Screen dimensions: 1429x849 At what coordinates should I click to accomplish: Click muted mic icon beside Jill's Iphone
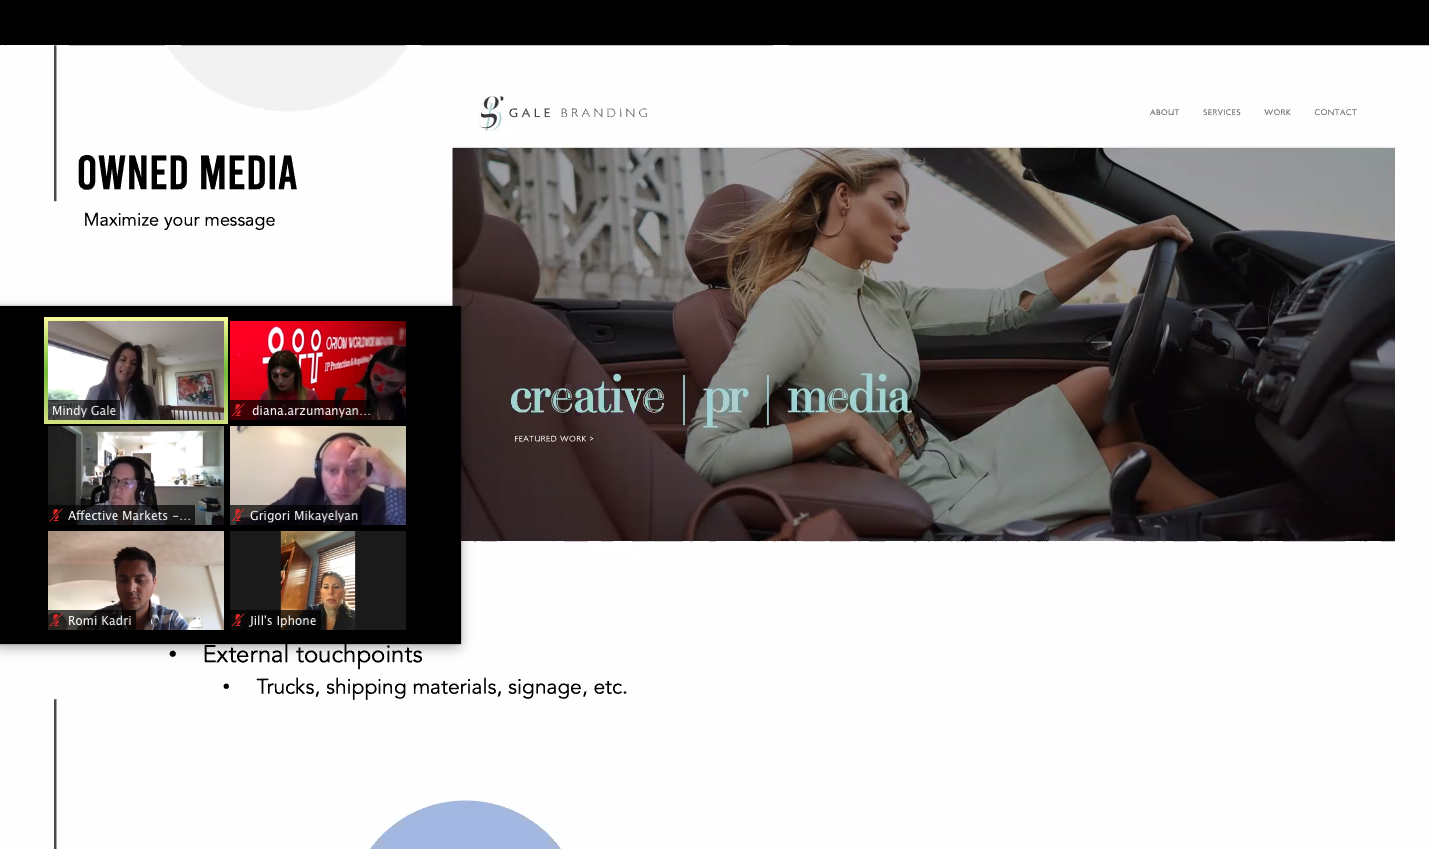click(239, 621)
